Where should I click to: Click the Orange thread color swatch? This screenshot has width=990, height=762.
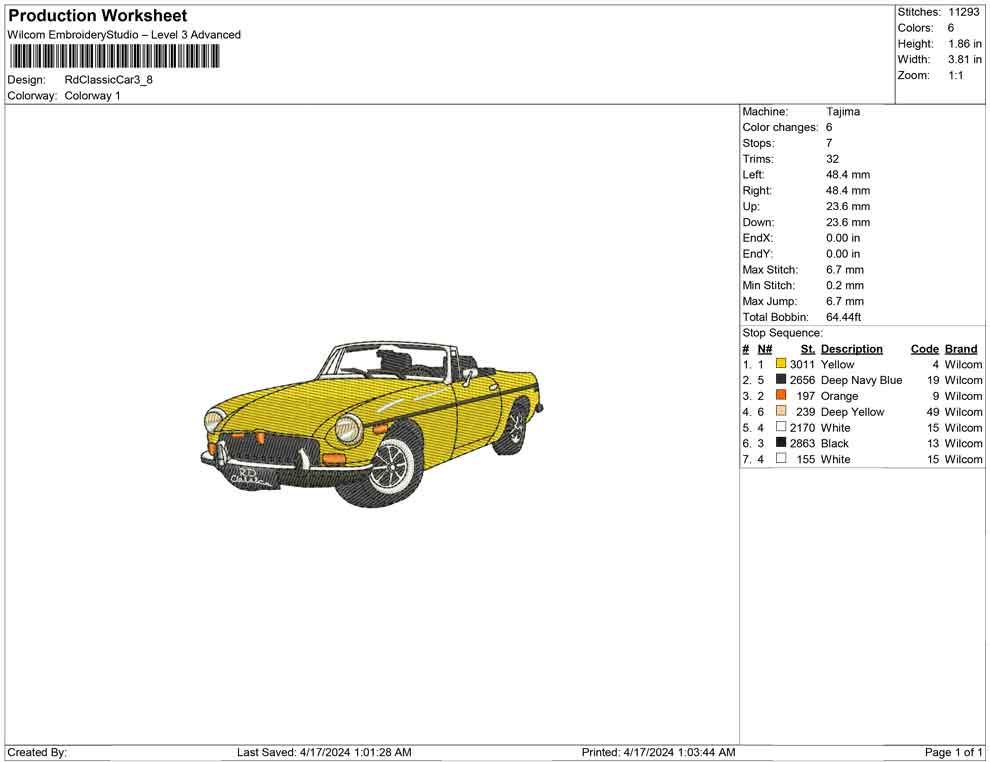click(781, 396)
